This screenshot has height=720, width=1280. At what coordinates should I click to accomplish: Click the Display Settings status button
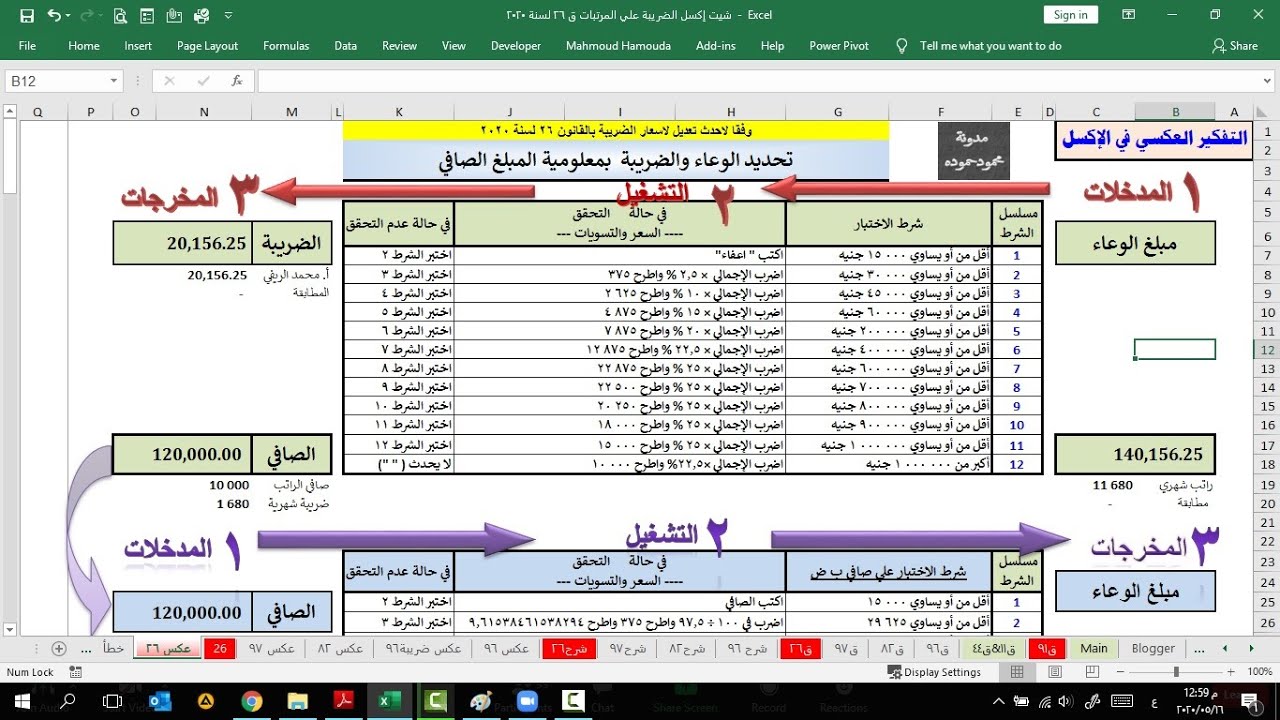pos(936,672)
